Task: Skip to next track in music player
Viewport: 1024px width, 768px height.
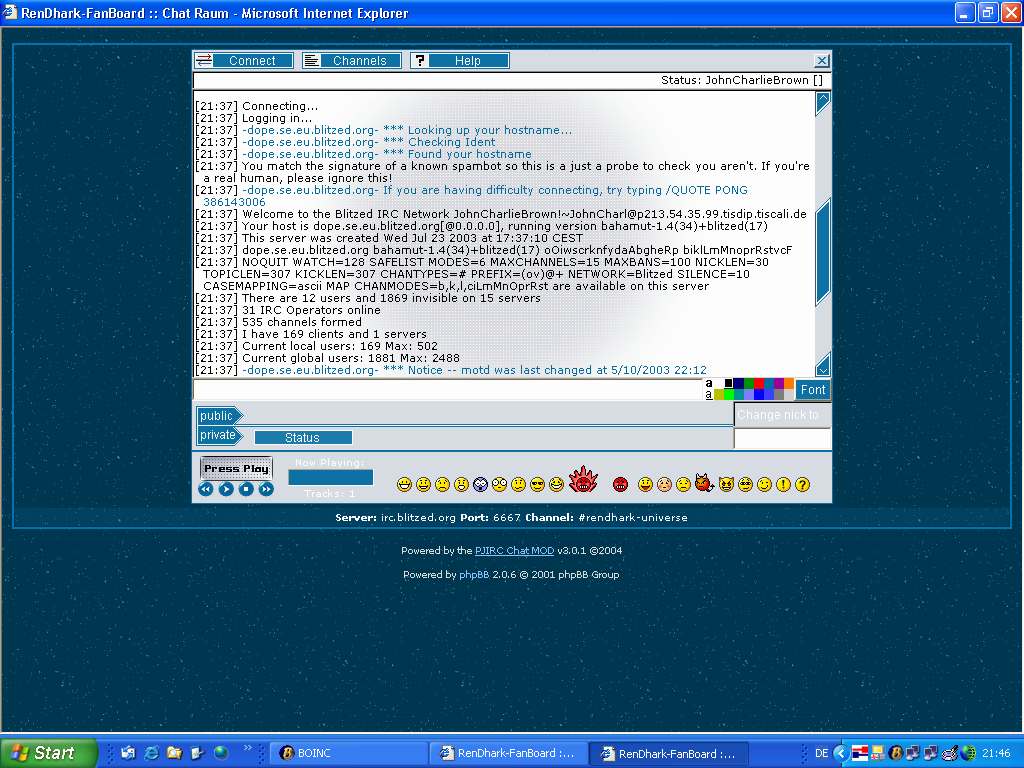Action: (266, 489)
